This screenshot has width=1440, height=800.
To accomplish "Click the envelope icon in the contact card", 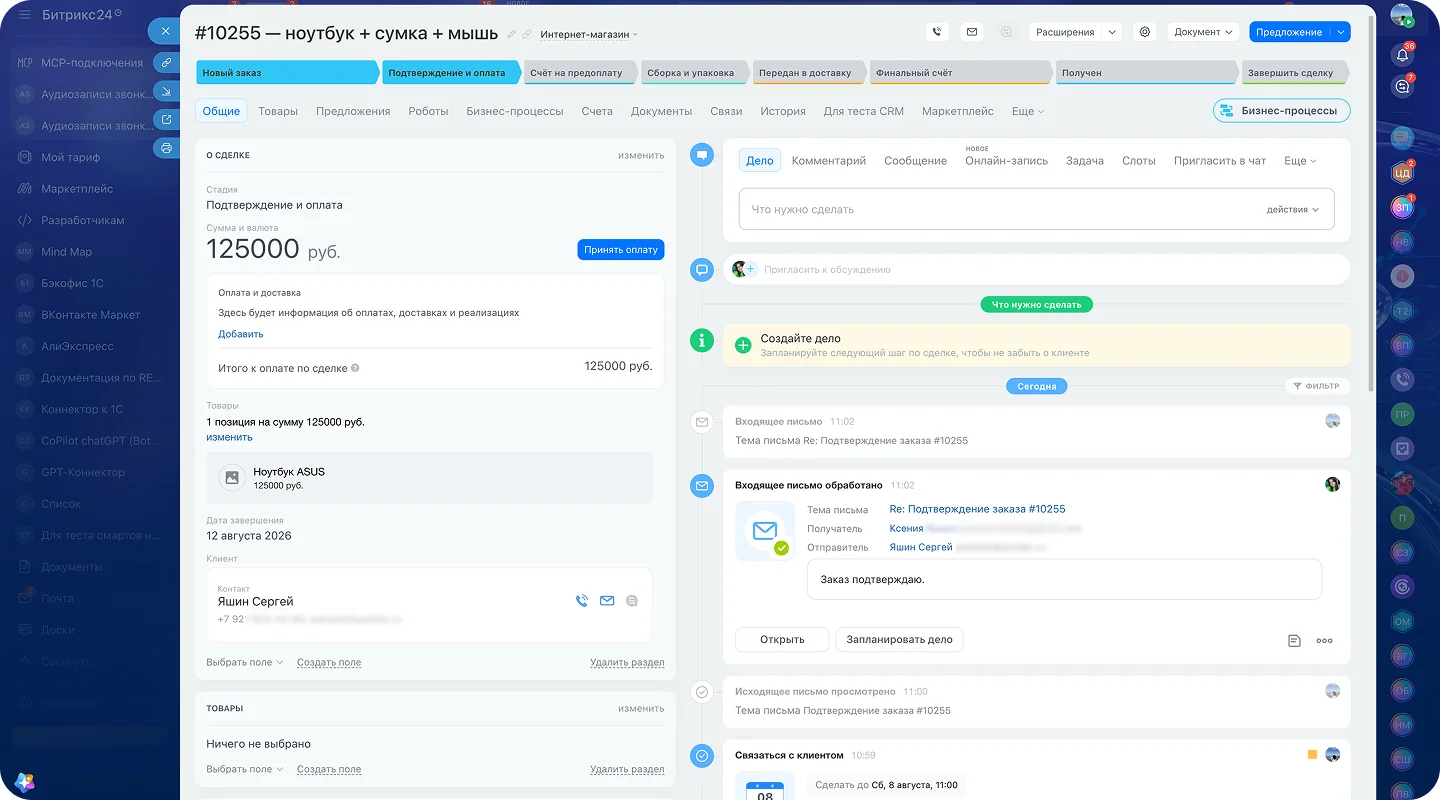I will (607, 601).
